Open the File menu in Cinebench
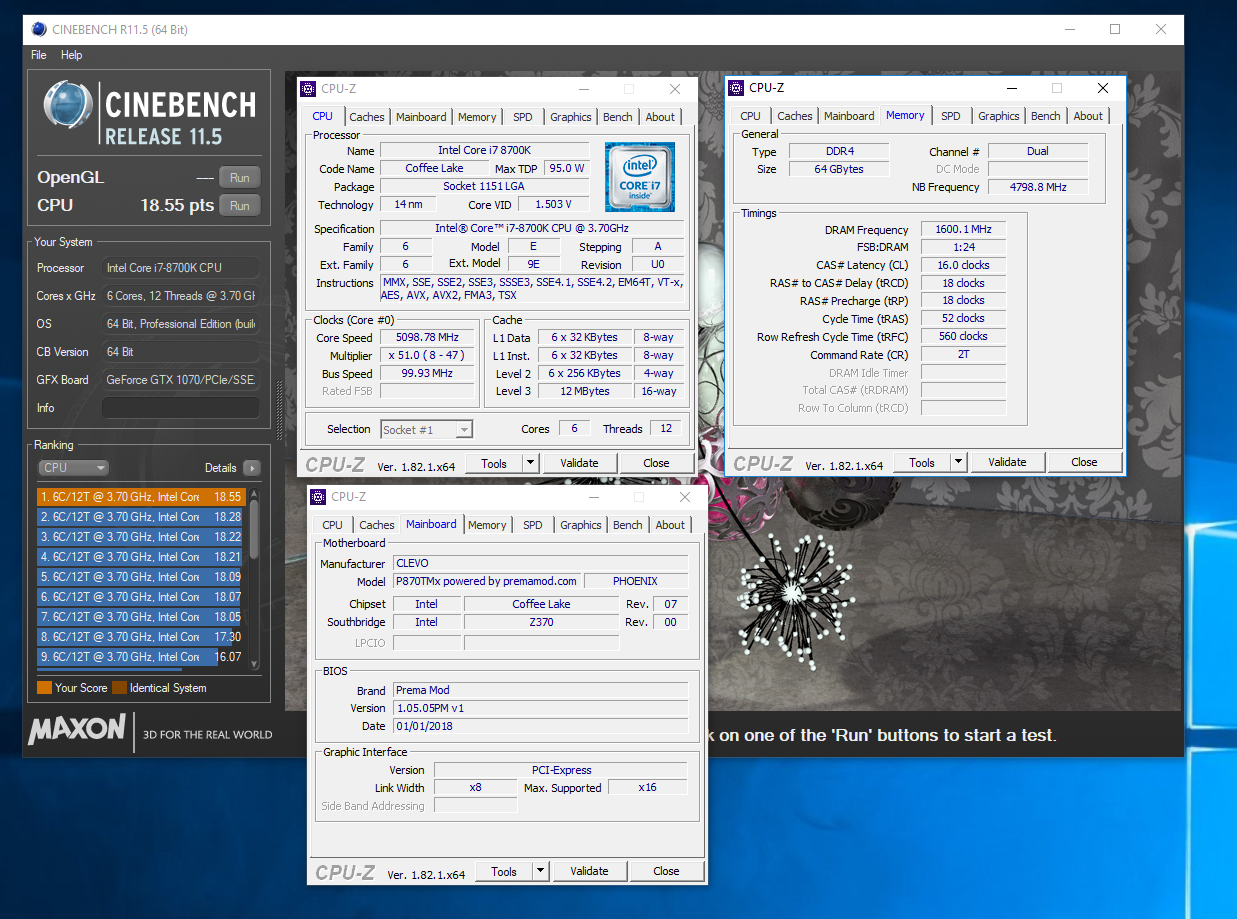Viewport: 1237px width, 919px height. (x=39, y=55)
